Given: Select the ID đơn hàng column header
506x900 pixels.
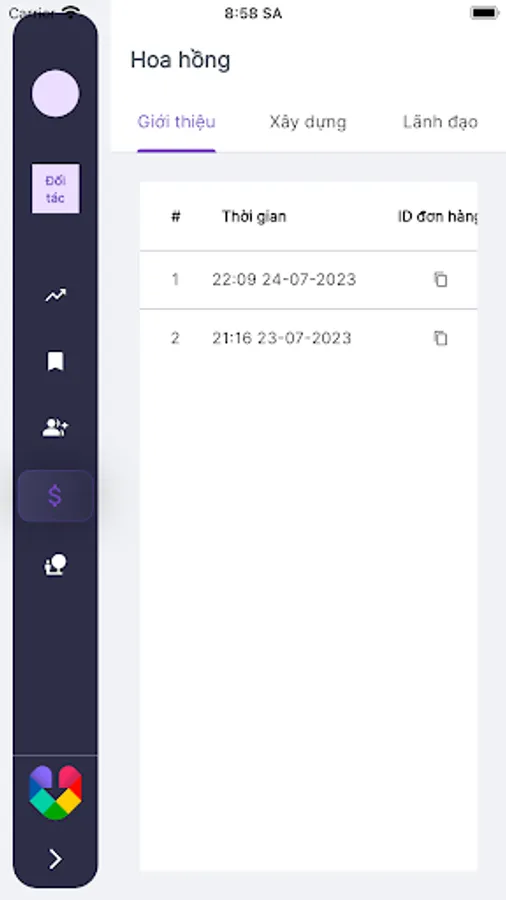Looking at the screenshot, I should 437,216.
